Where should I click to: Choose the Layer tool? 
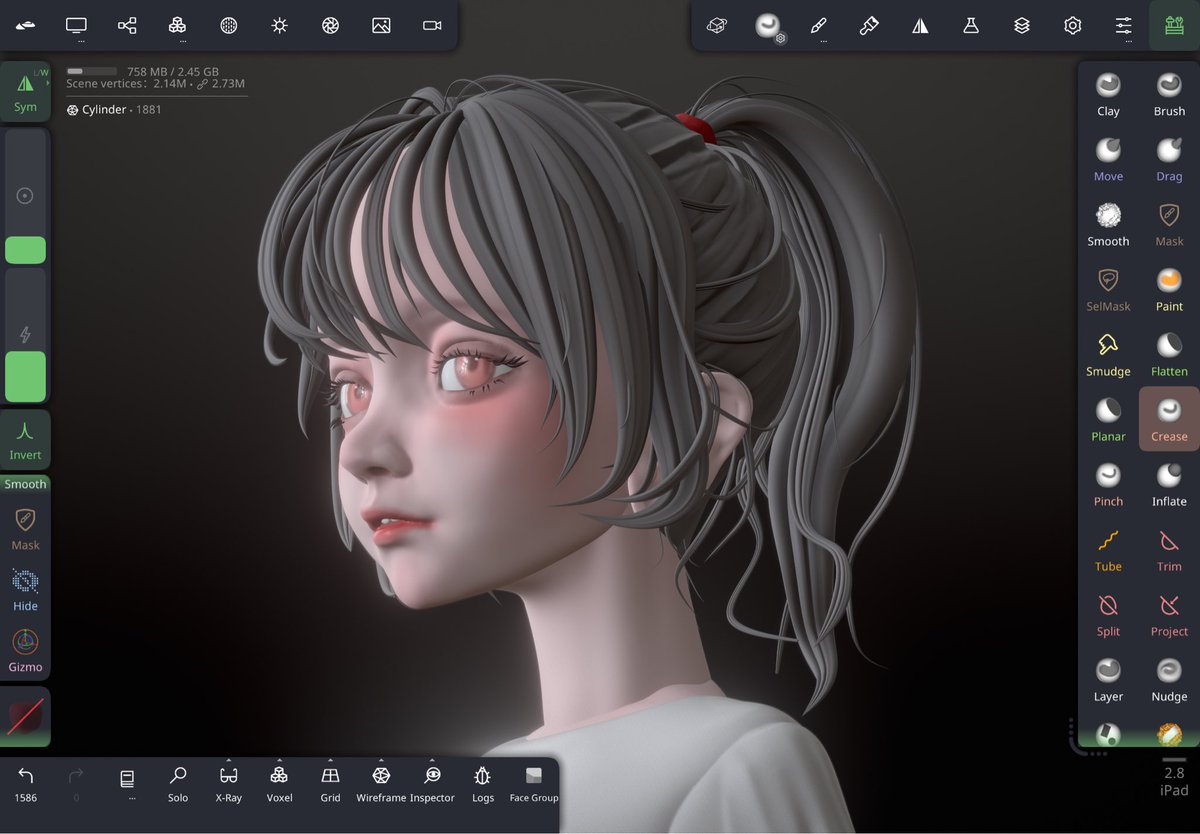[x=1108, y=680]
